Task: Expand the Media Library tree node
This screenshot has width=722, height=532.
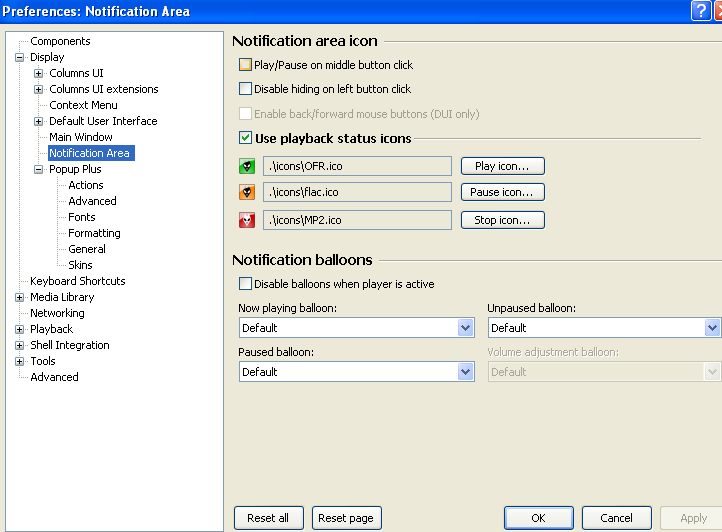Action: [20, 297]
